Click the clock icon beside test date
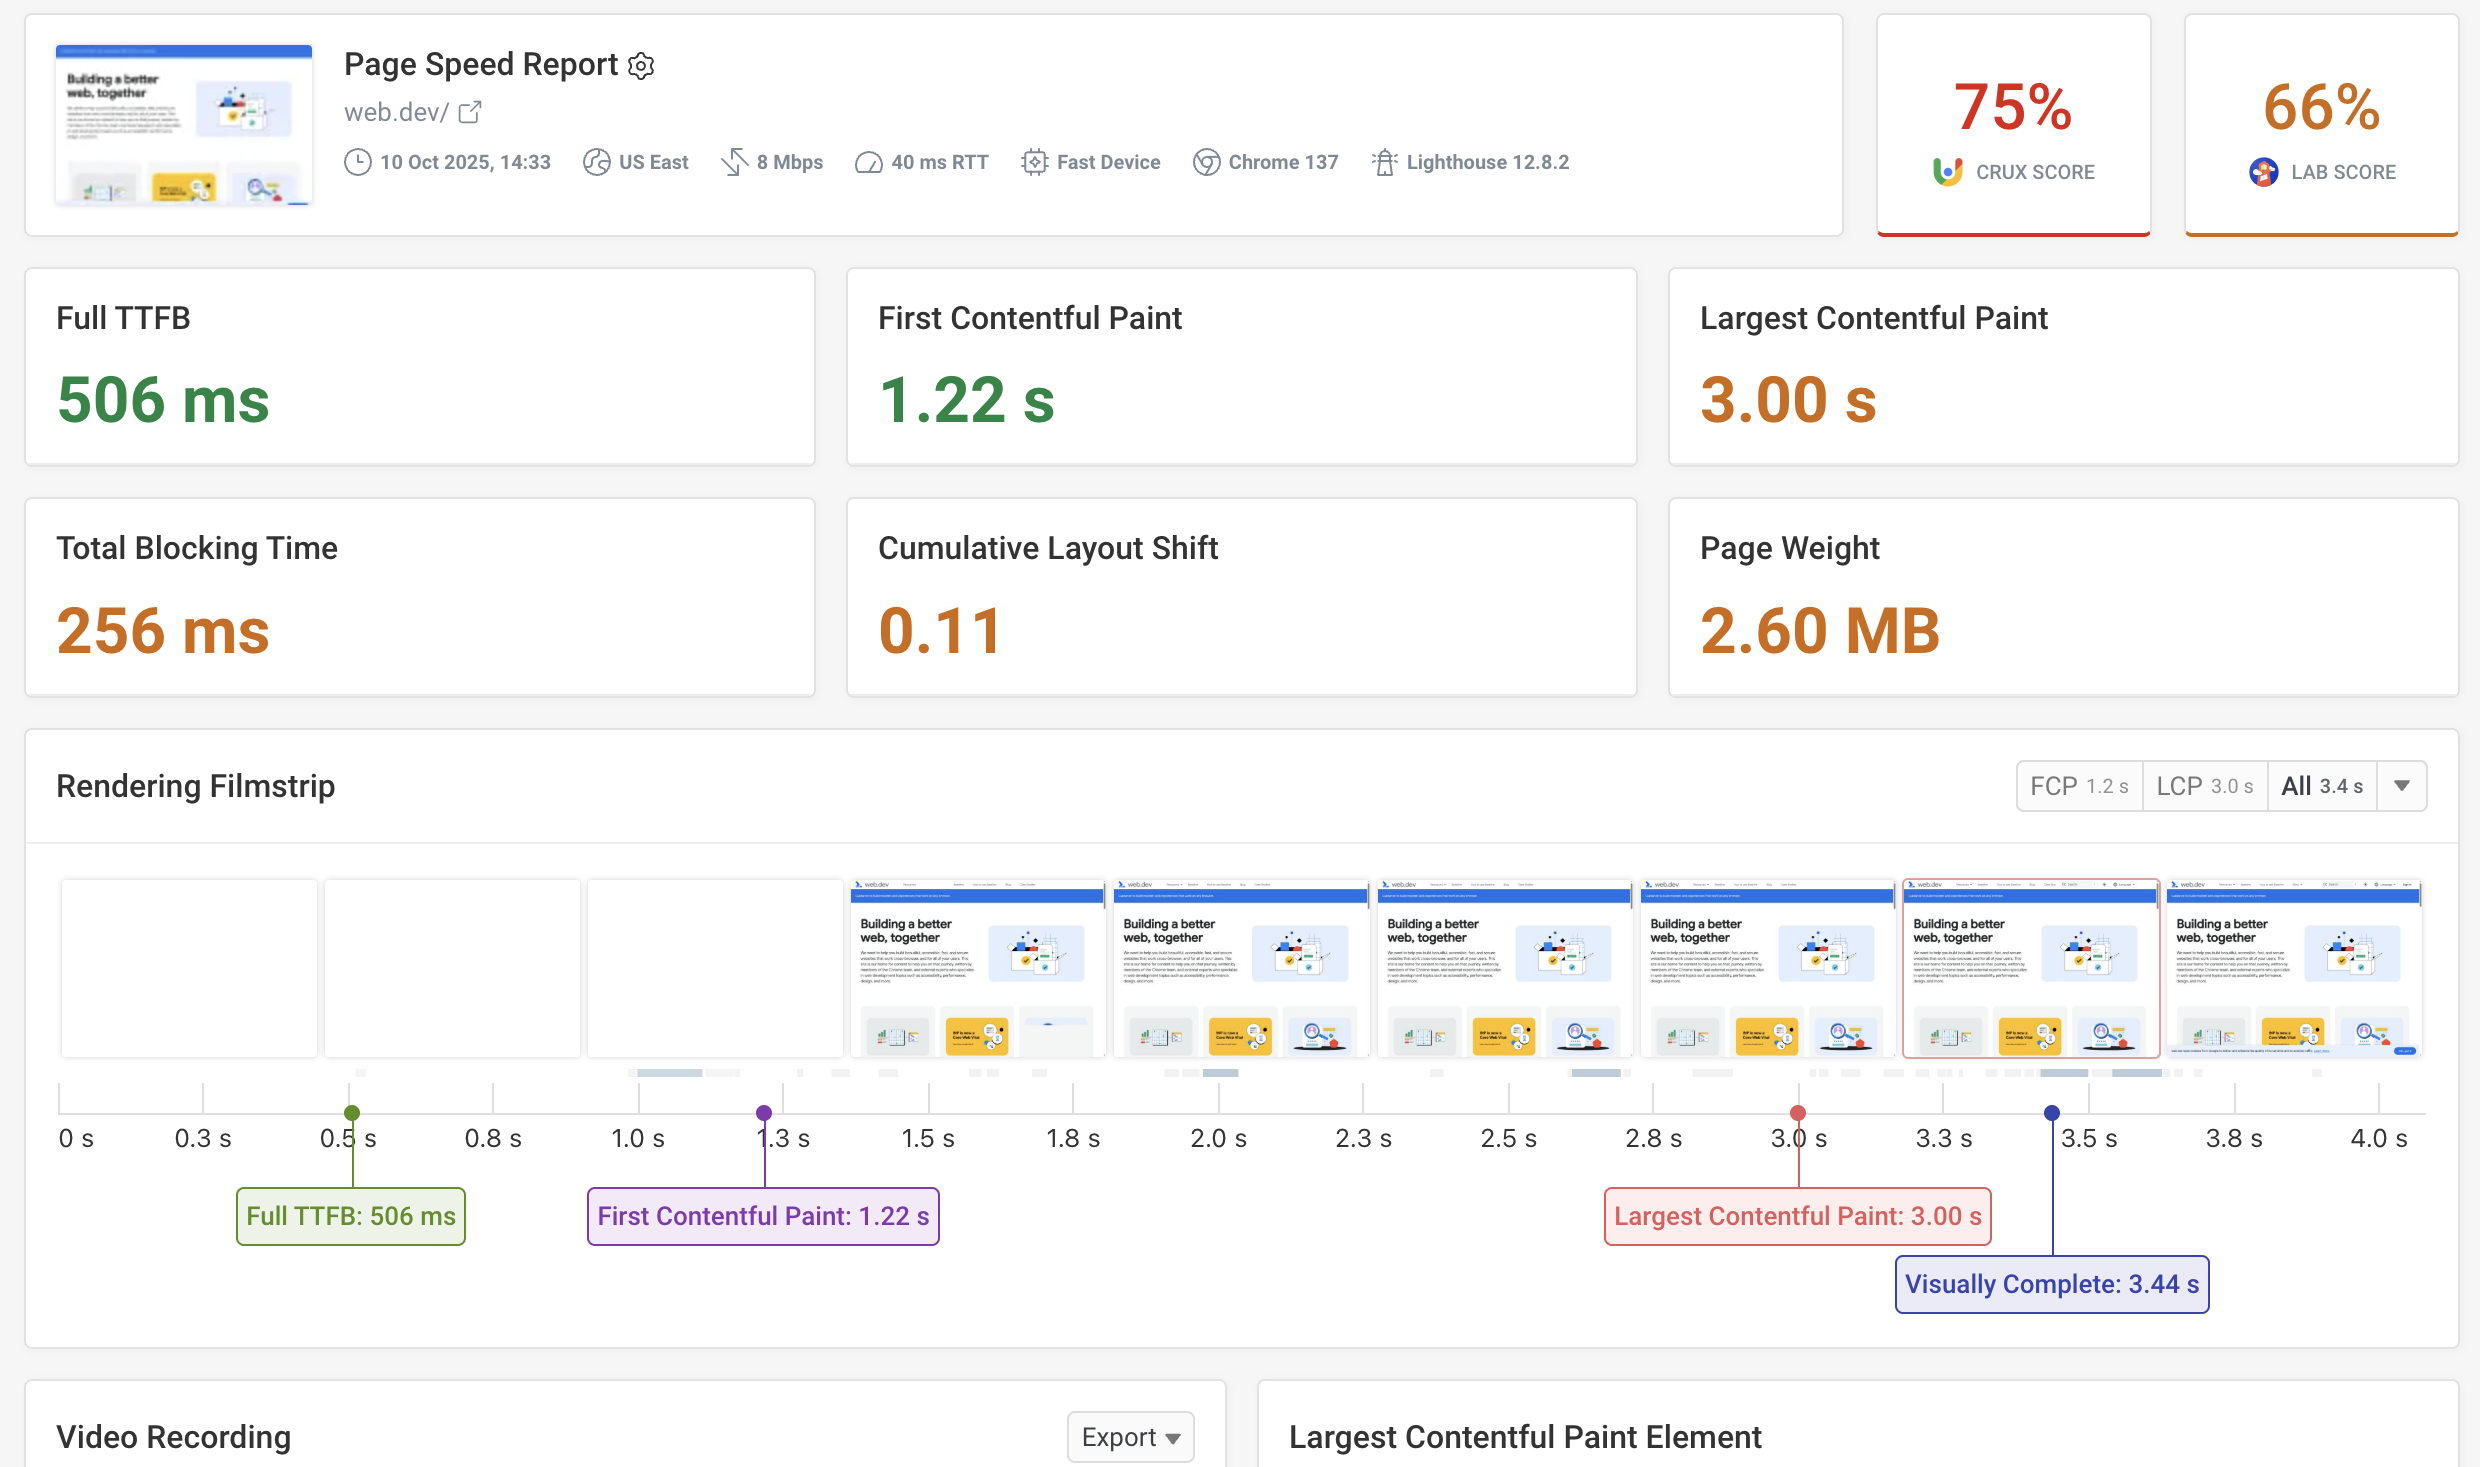Image resolution: width=2480 pixels, height=1467 pixels. click(x=357, y=162)
